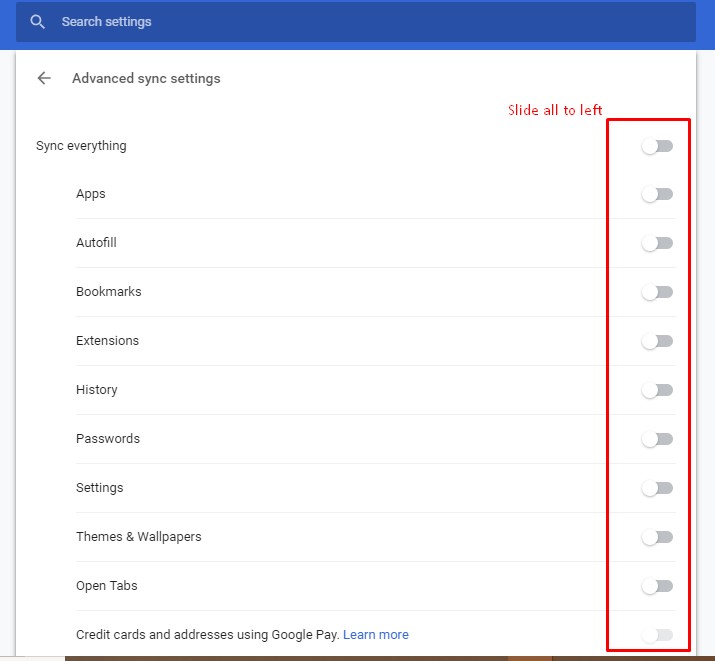Click the Autofill label
Image resolution: width=715 pixels, height=661 pixels.
[96, 243]
